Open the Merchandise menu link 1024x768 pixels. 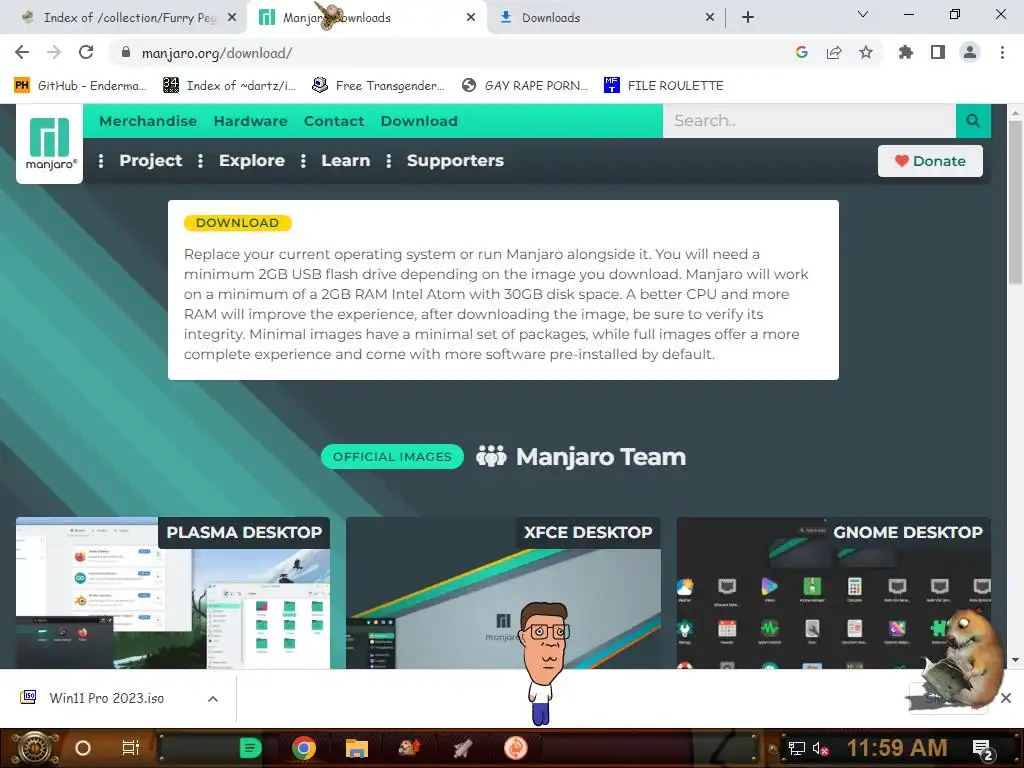point(148,121)
